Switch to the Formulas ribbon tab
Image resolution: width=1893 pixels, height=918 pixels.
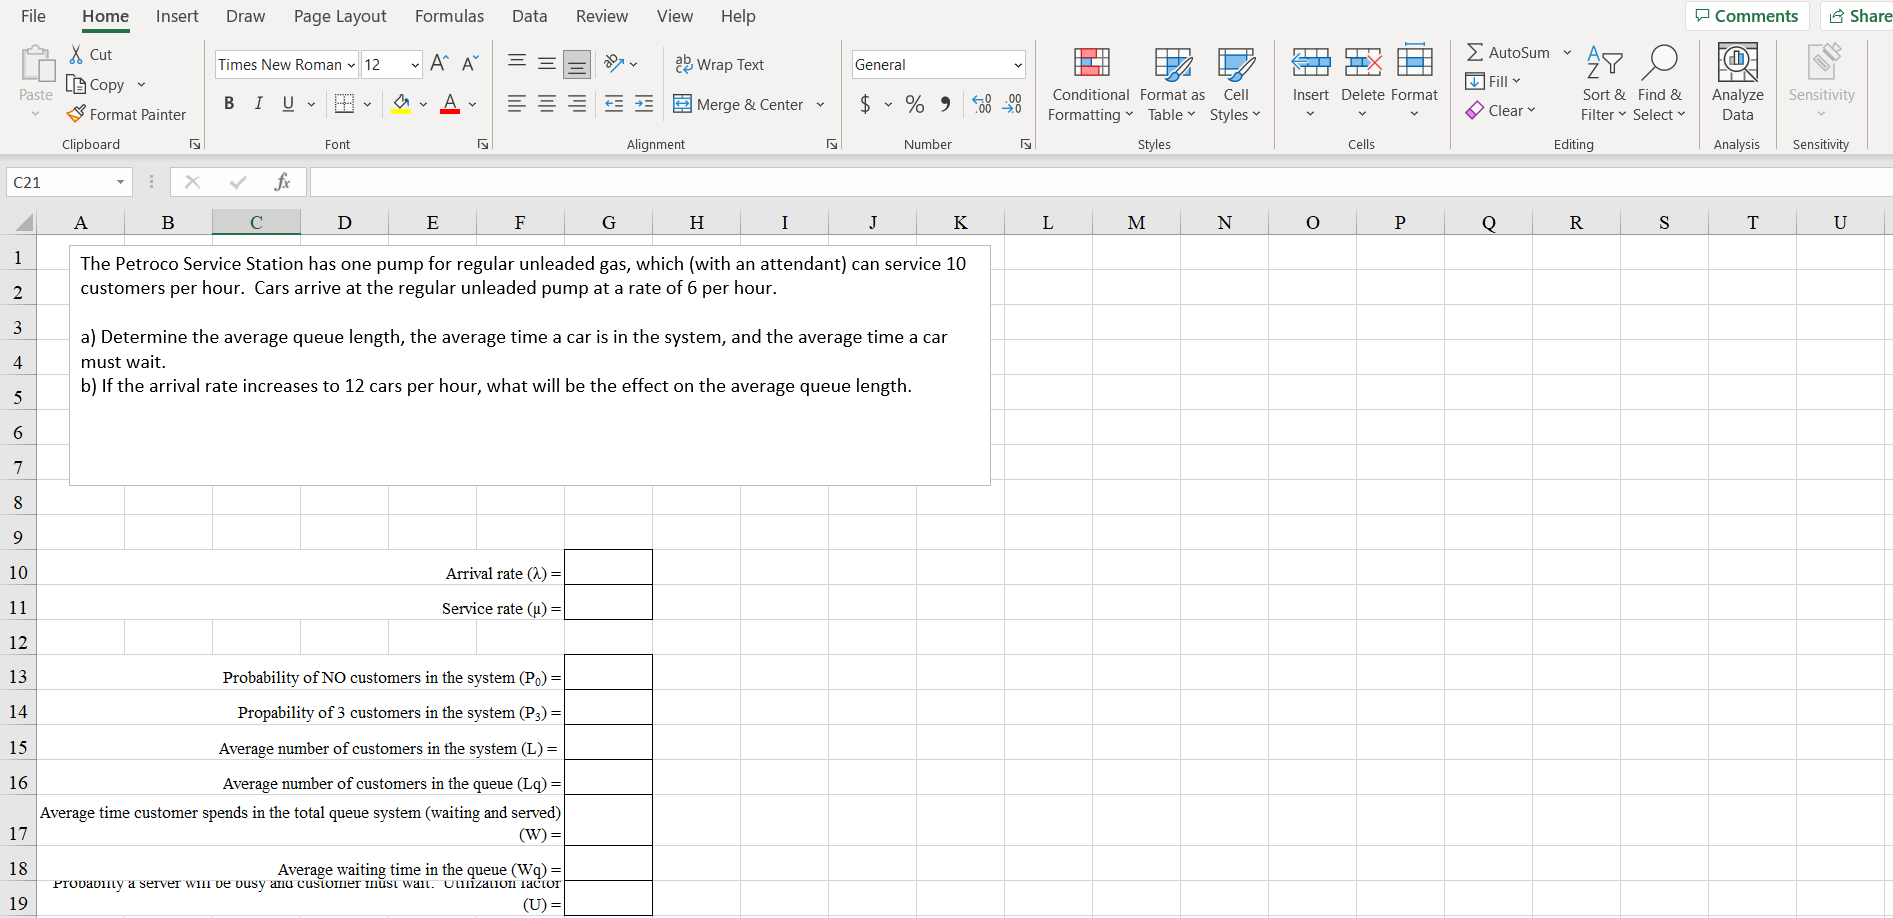click(x=449, y=16)
